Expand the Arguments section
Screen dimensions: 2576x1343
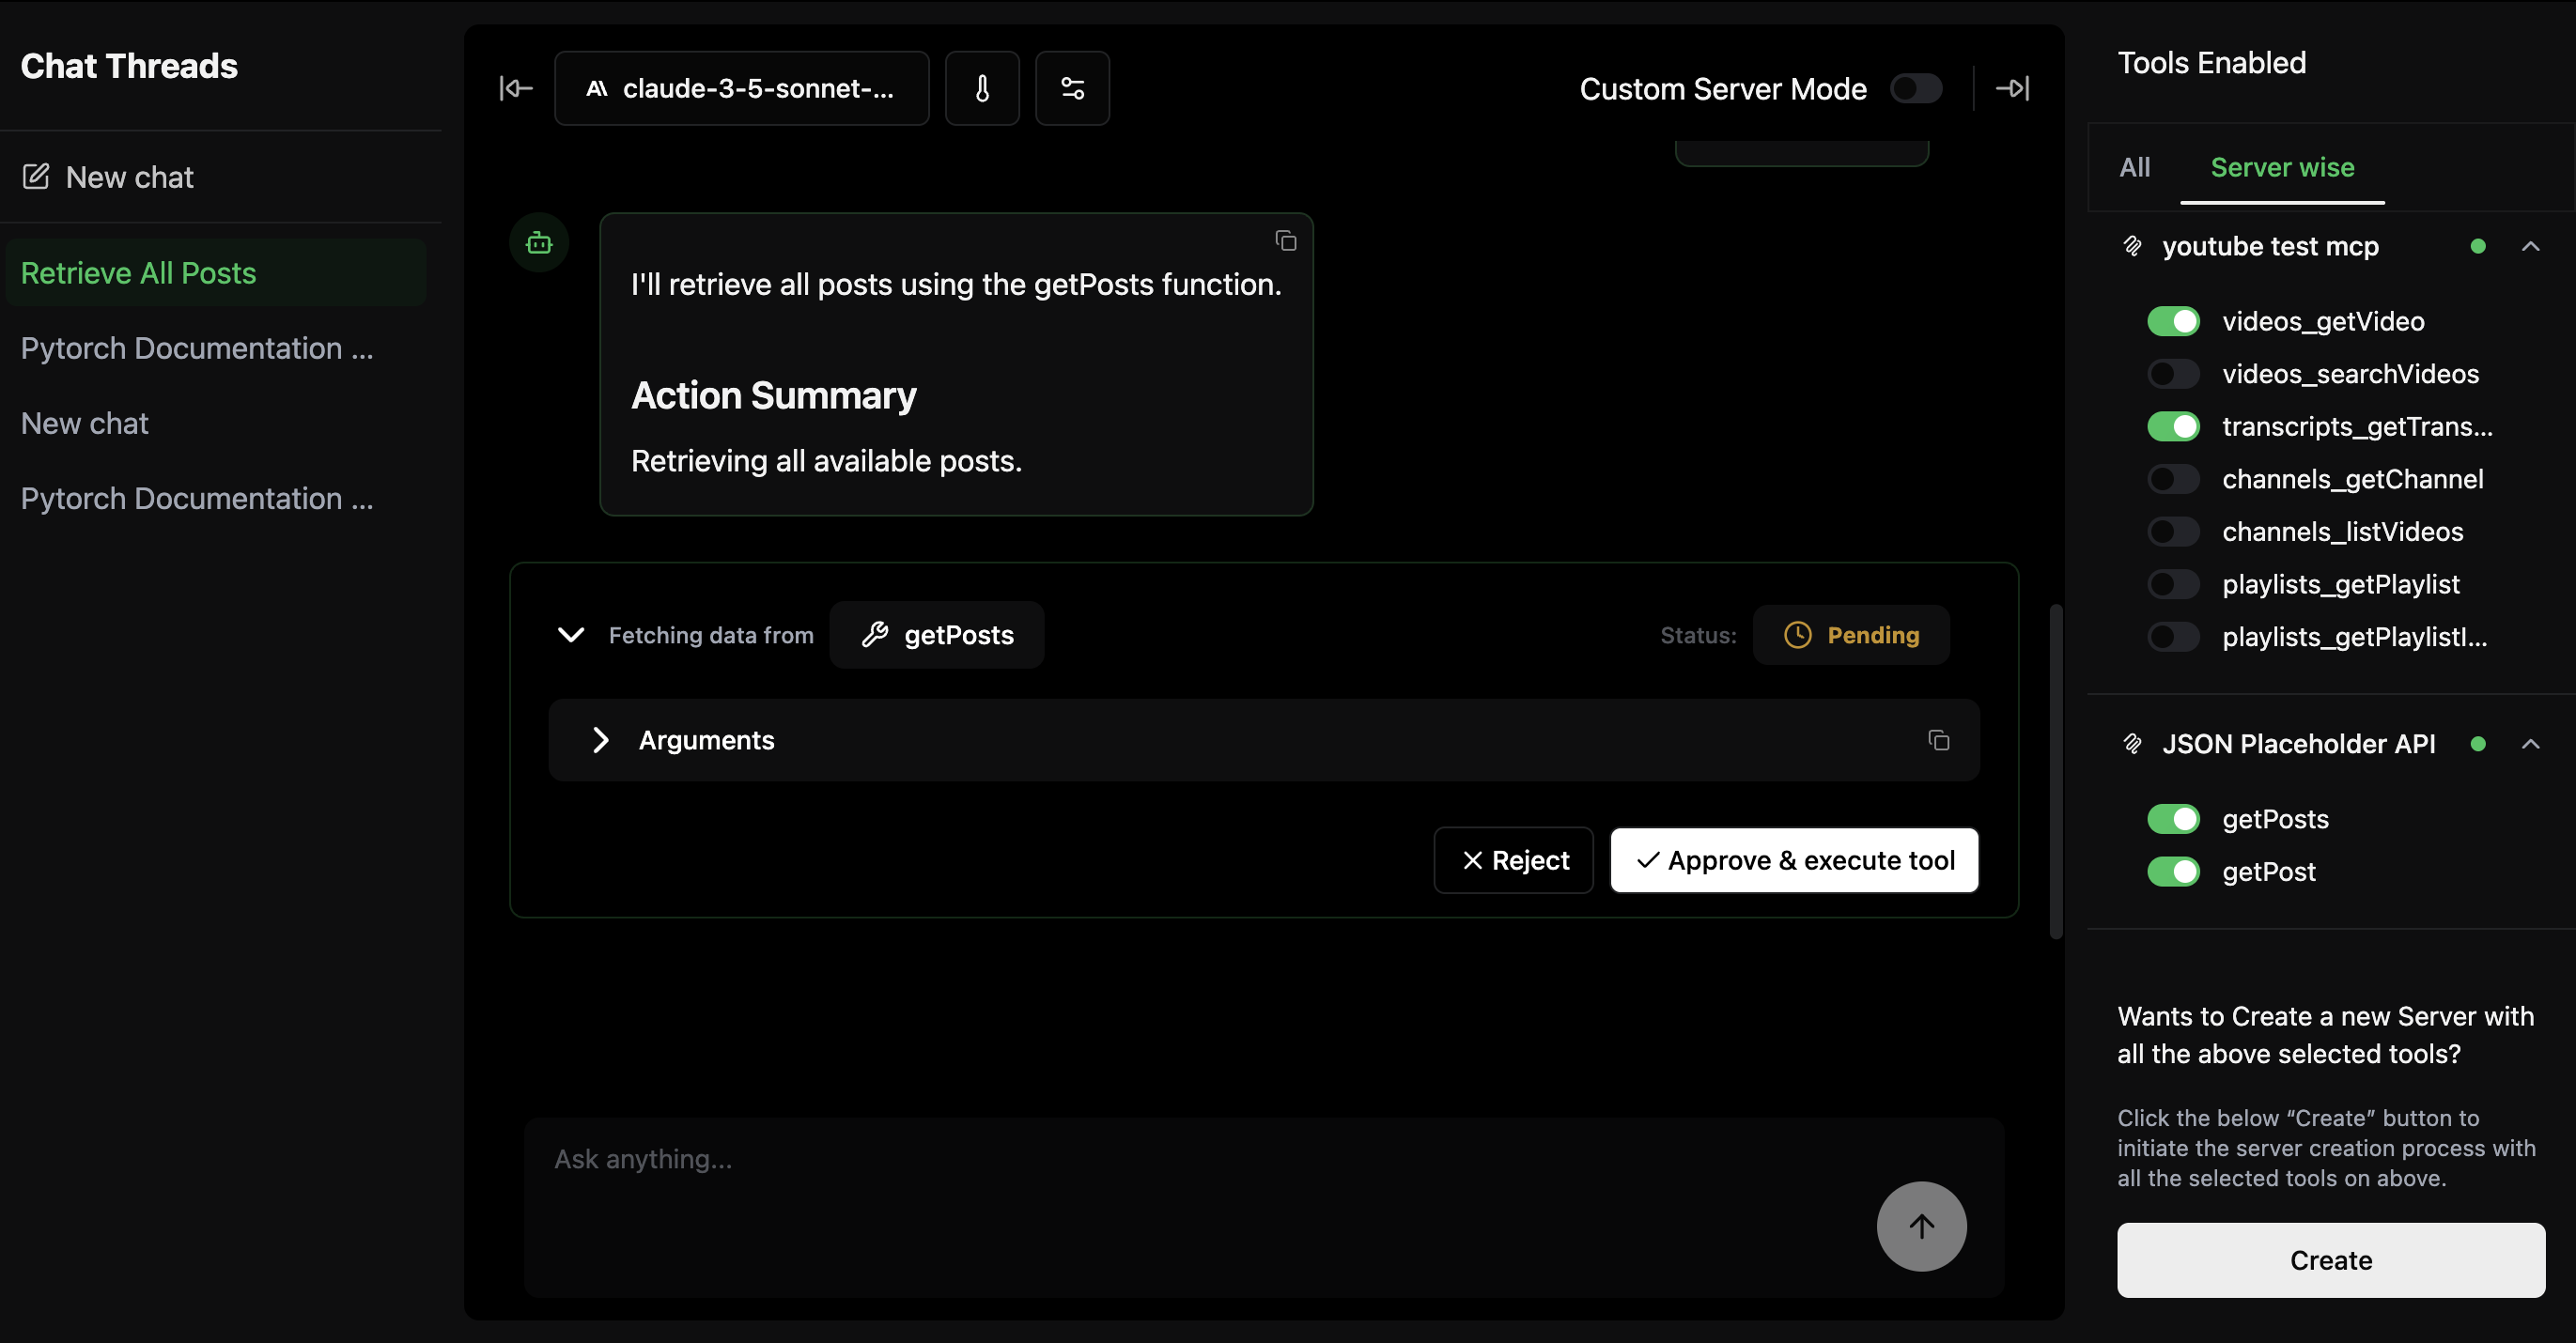tap(601, 740)
